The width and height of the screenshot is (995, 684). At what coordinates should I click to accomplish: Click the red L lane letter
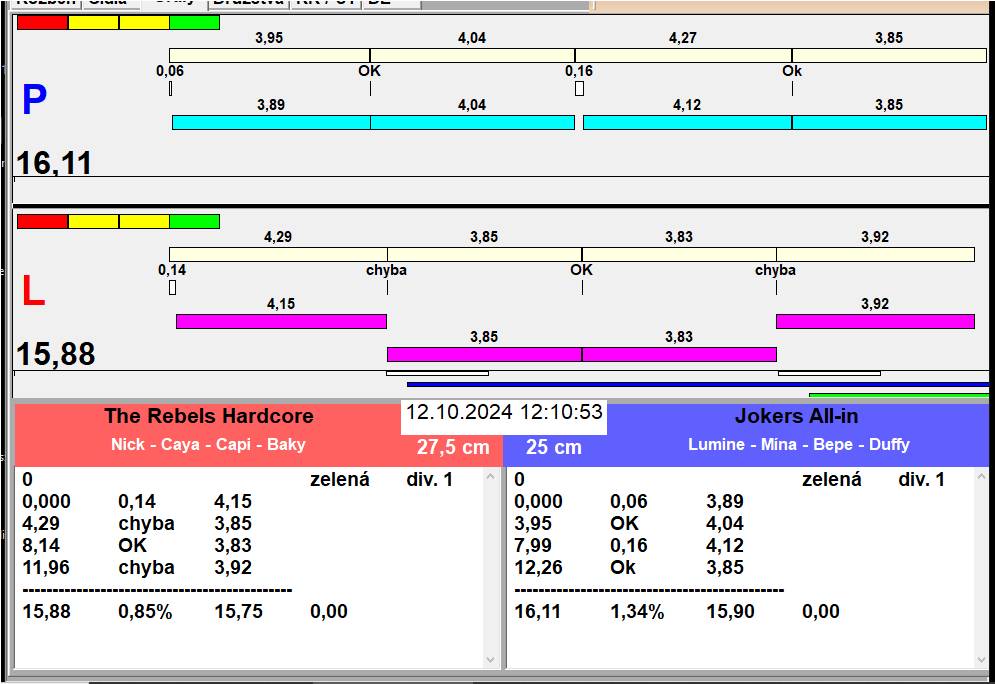pos(34,291)
